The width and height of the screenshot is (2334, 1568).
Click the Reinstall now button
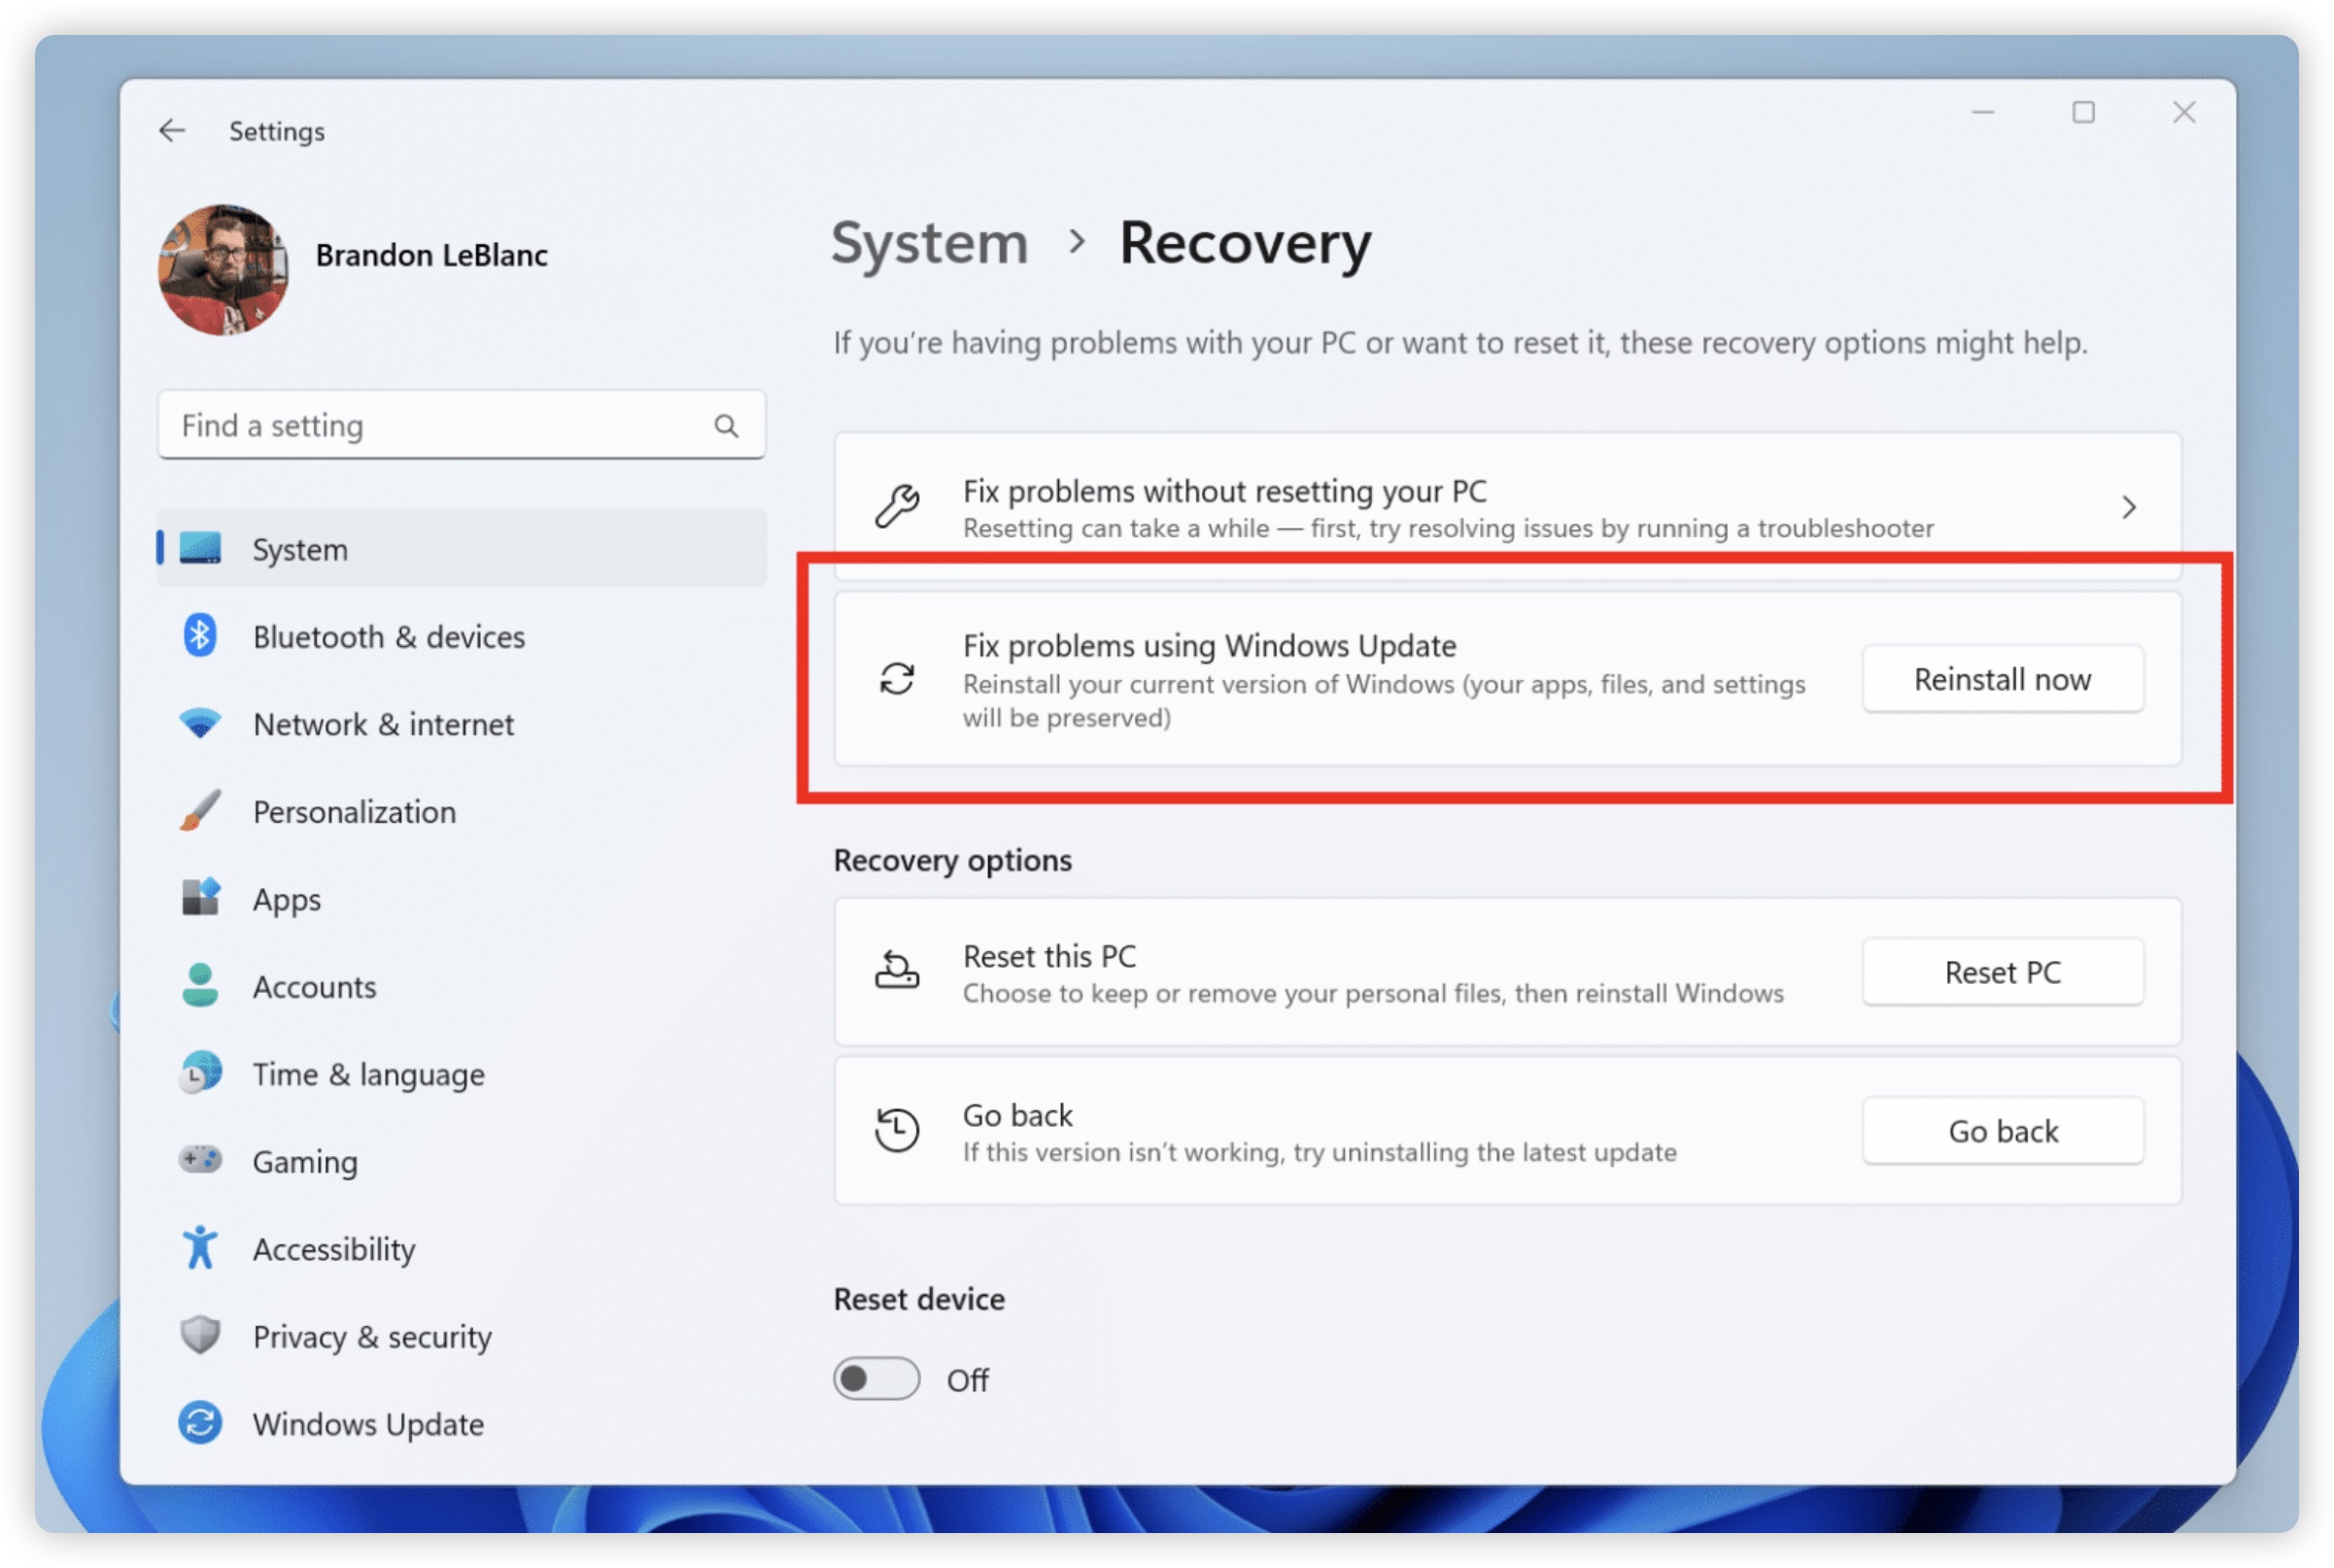(x=2003, y=679)
